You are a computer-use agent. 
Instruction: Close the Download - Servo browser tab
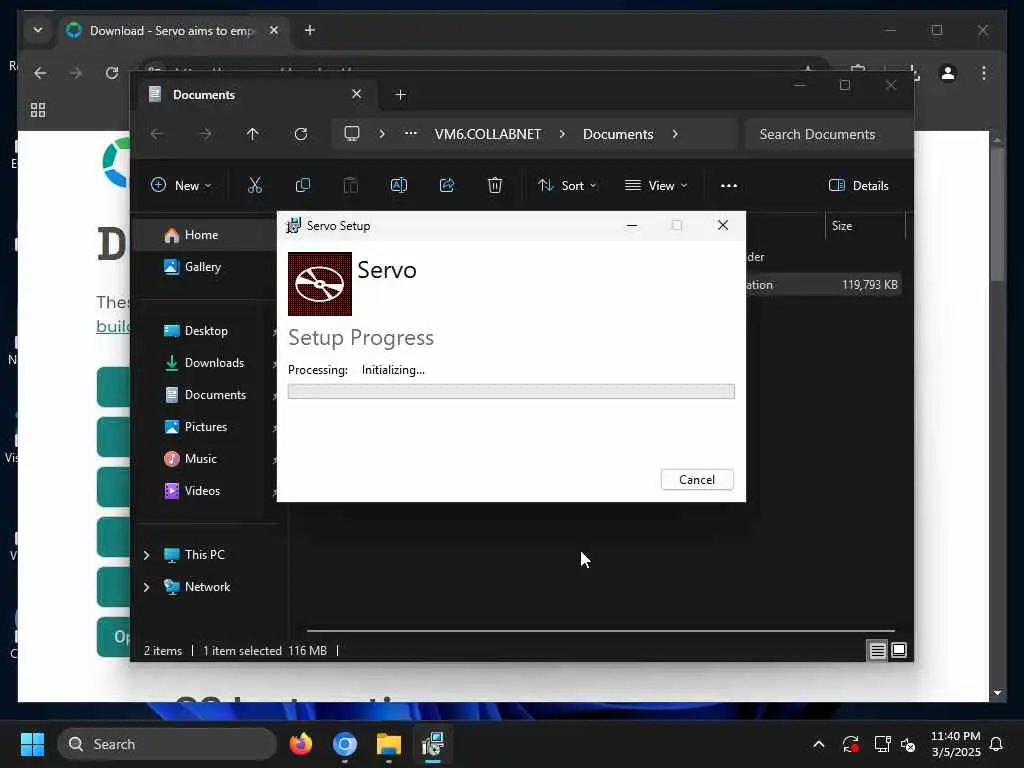274,31
